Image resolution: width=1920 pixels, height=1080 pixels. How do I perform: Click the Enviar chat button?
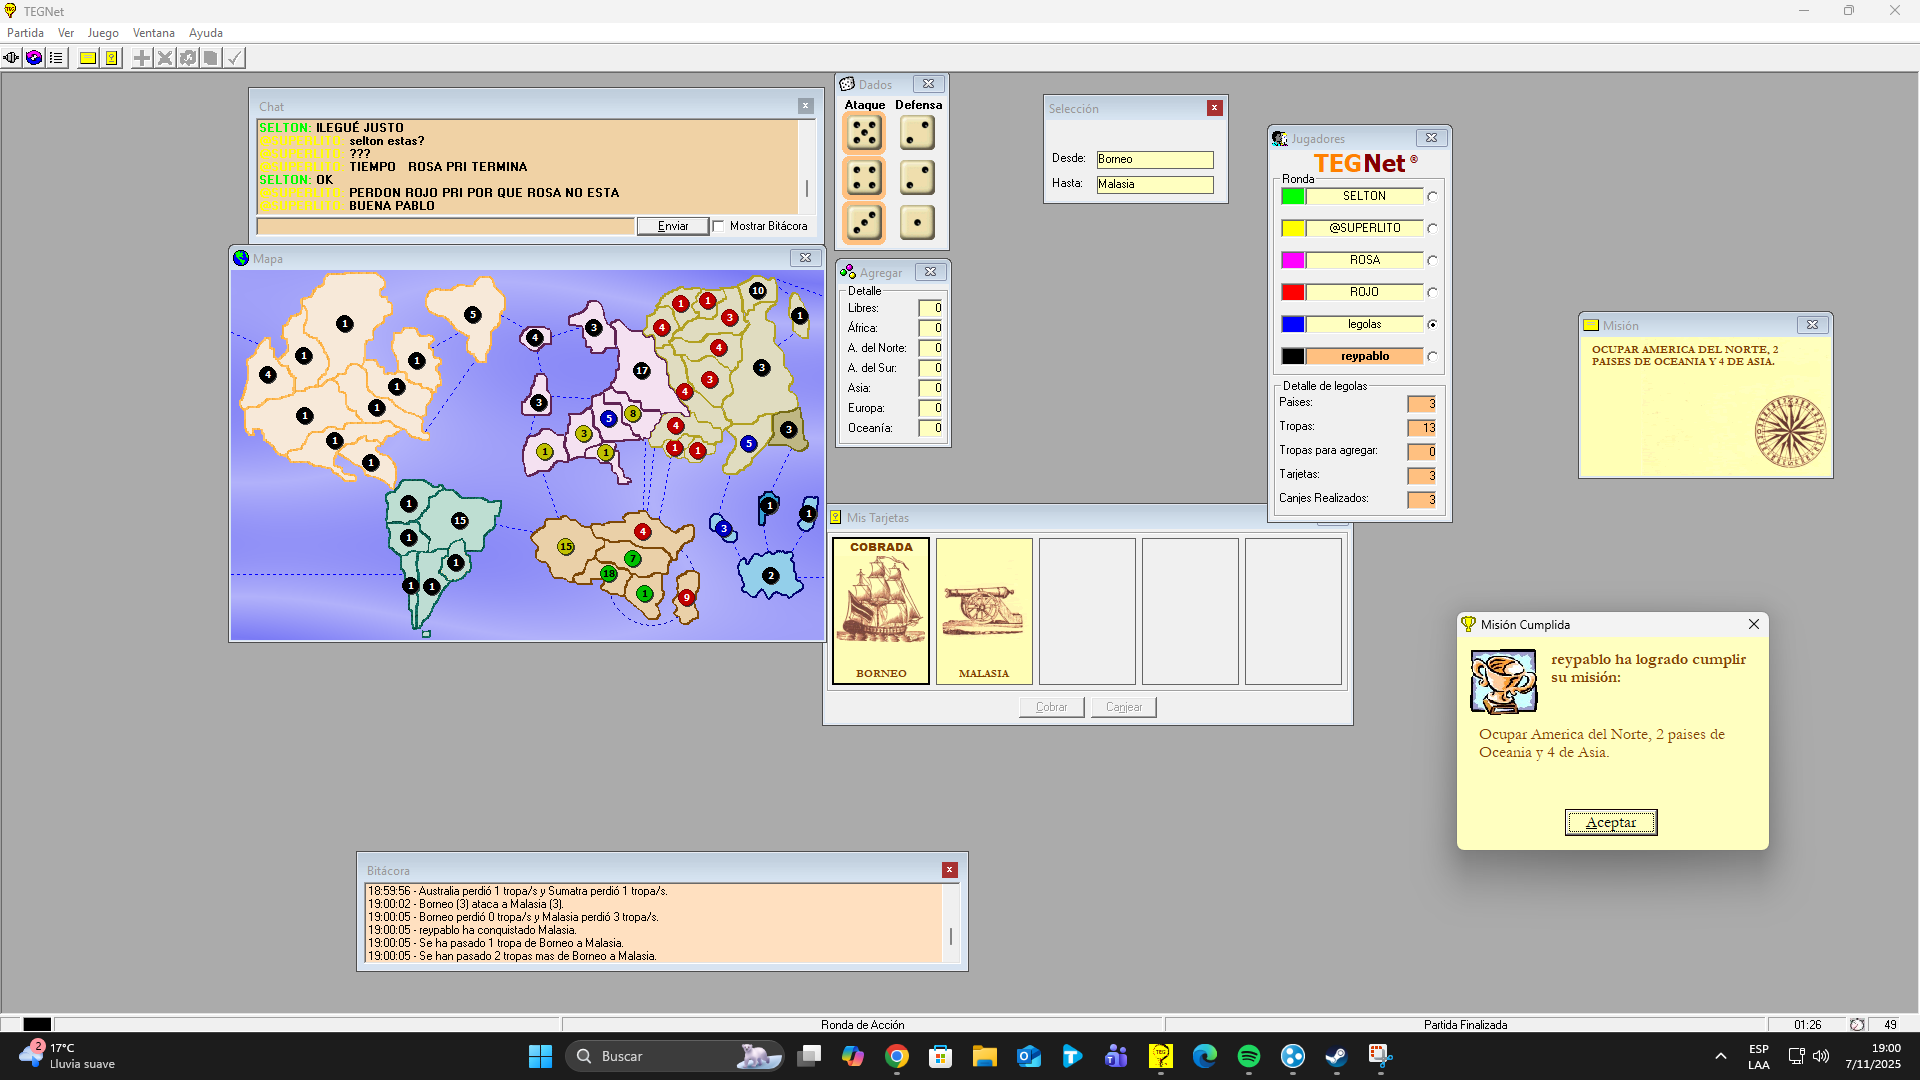(x=672, y=226)
